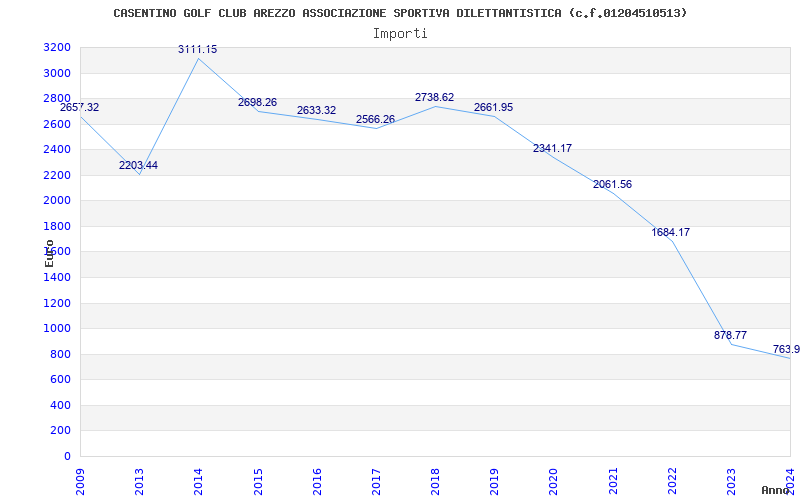Screen dimensions: 800x500
Task: Click the data label 2341.17
Action: (553, 148)
